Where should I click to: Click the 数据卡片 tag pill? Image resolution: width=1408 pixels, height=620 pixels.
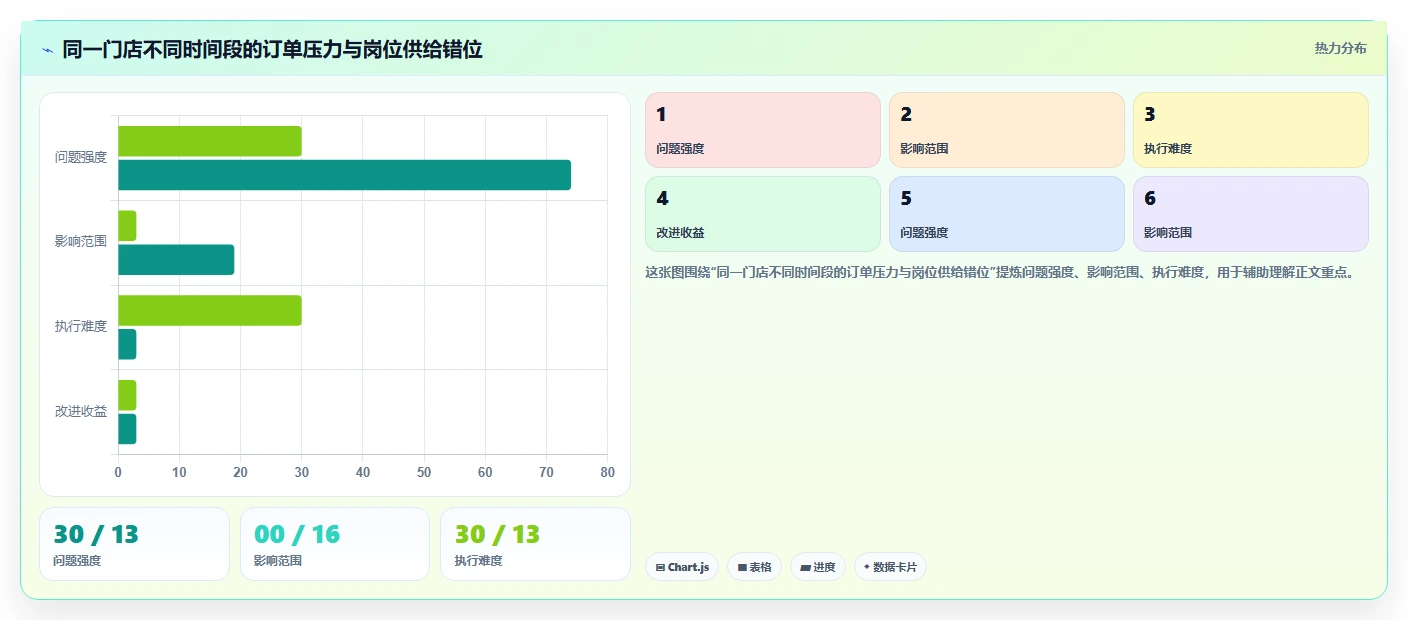point(890,567)
